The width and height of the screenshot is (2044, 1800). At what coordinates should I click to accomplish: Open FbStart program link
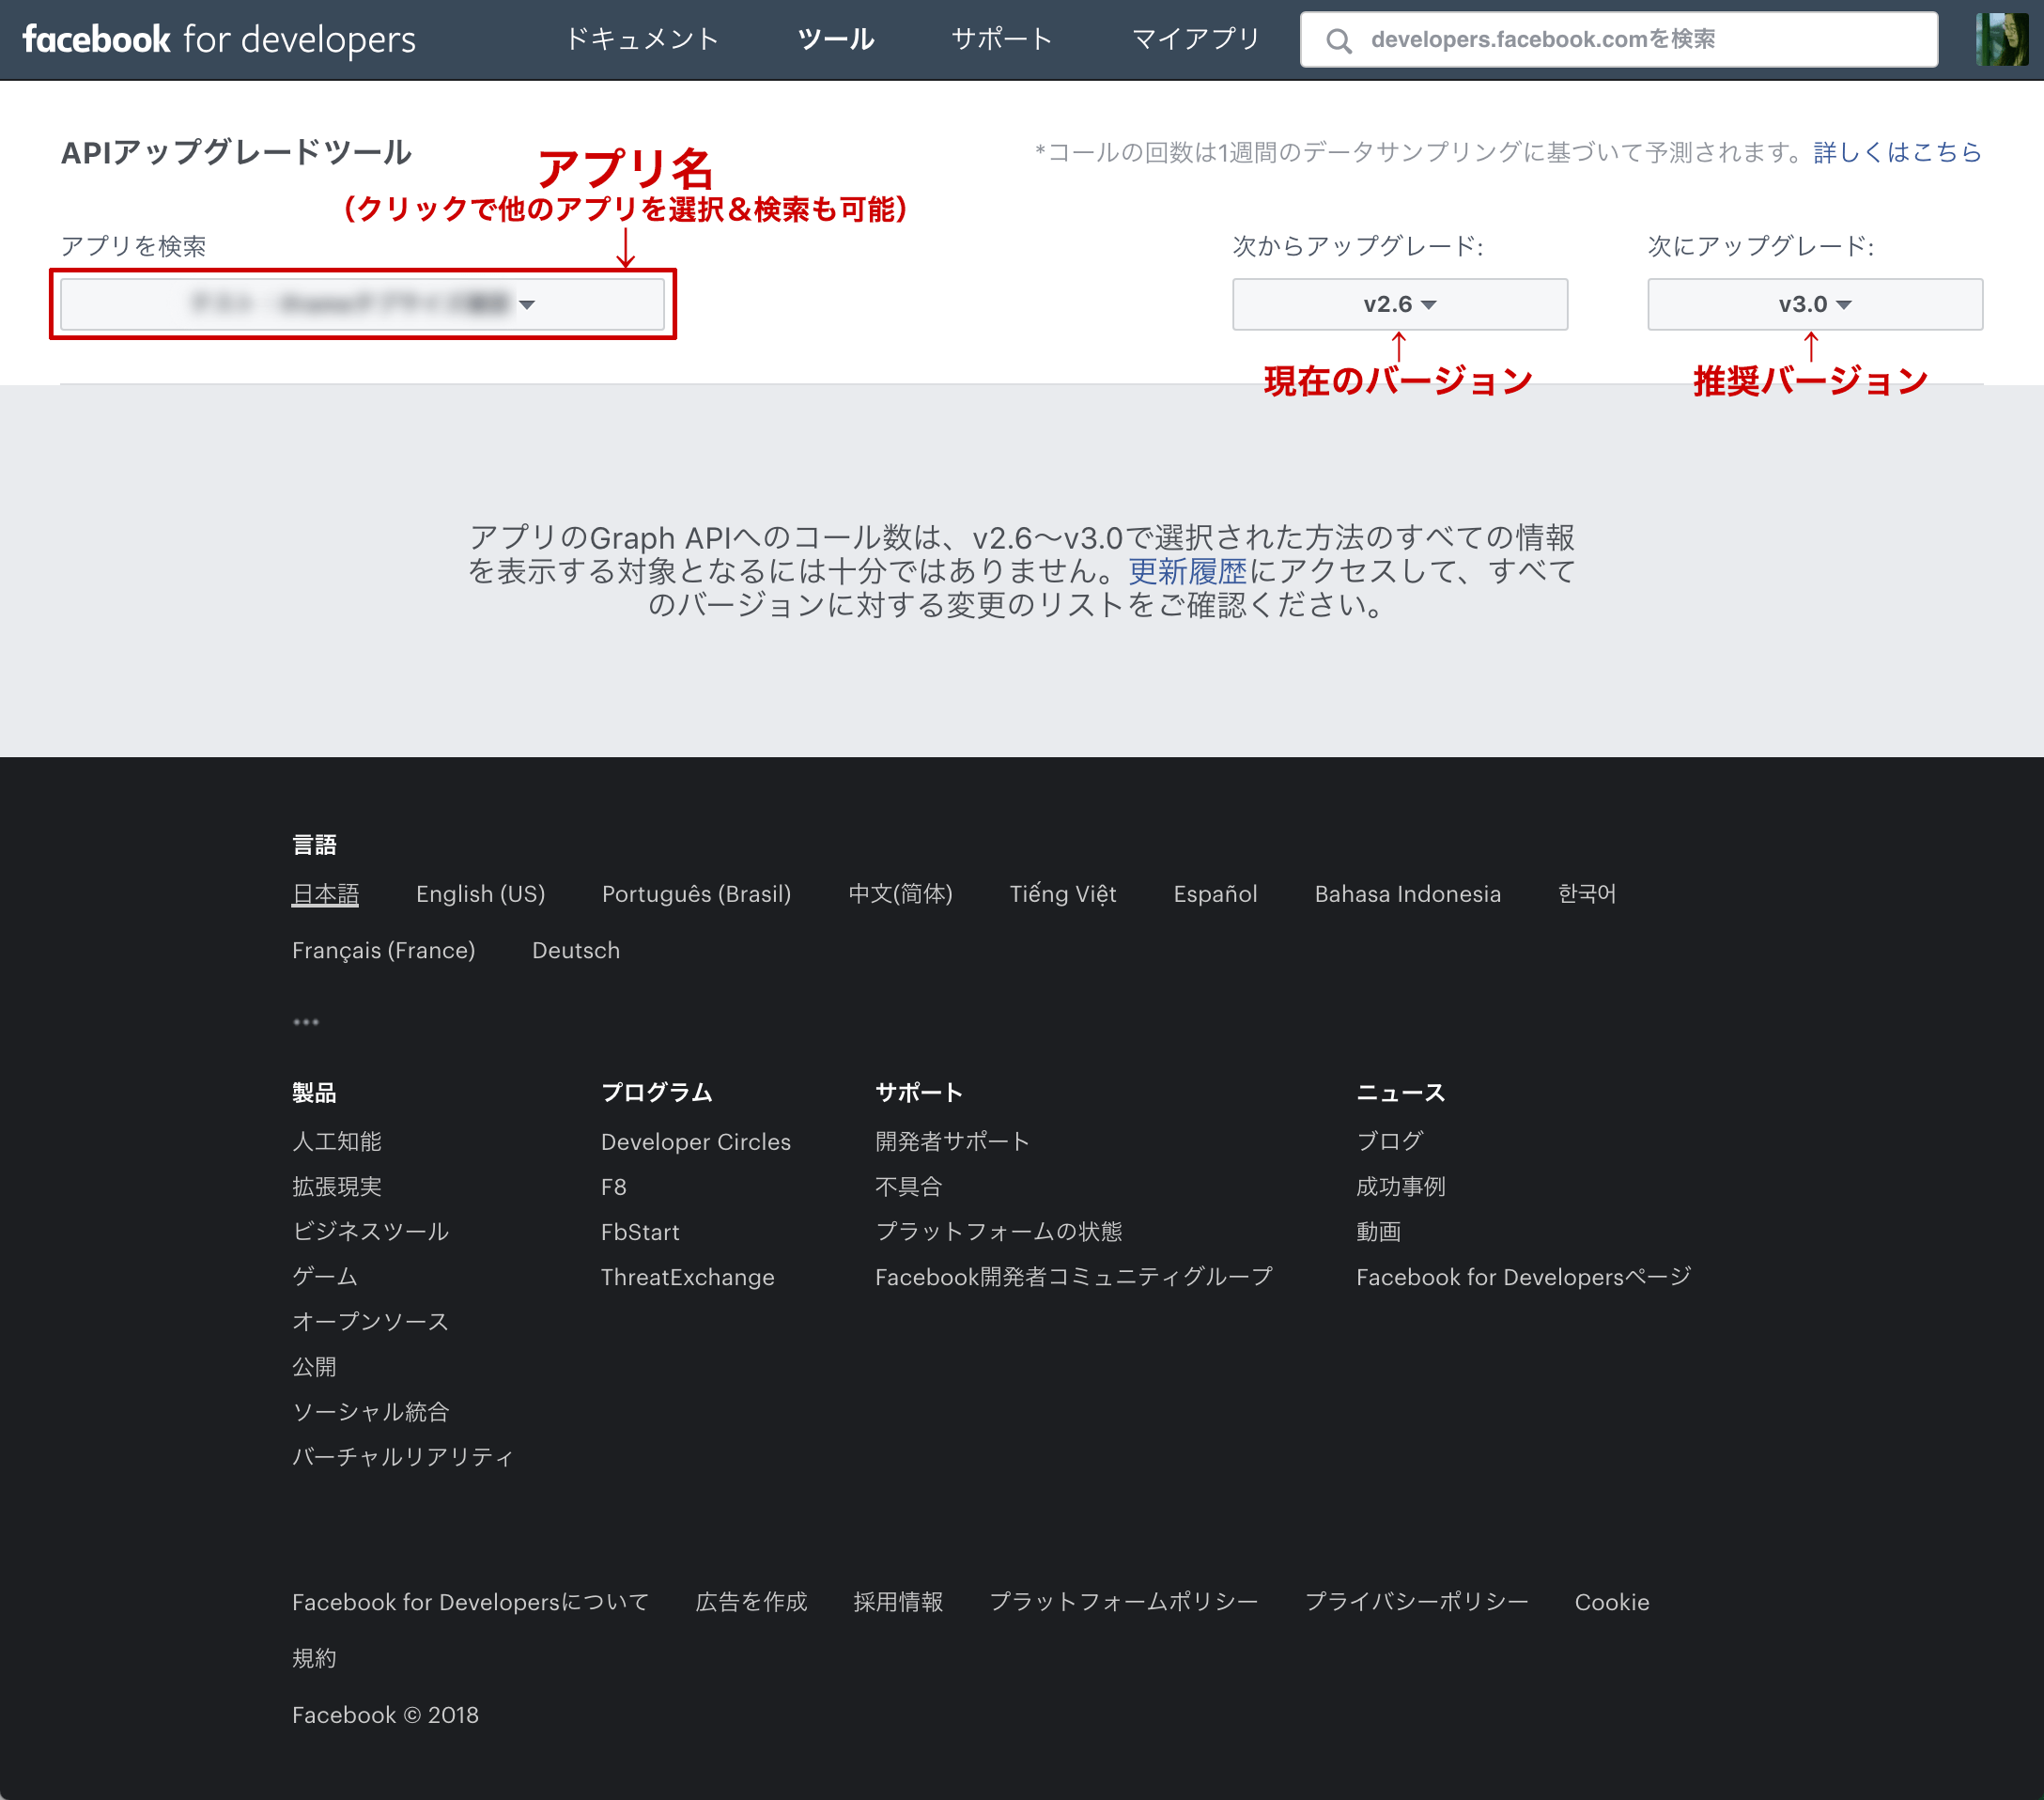pyautogui.click(x=639, y=1231)
